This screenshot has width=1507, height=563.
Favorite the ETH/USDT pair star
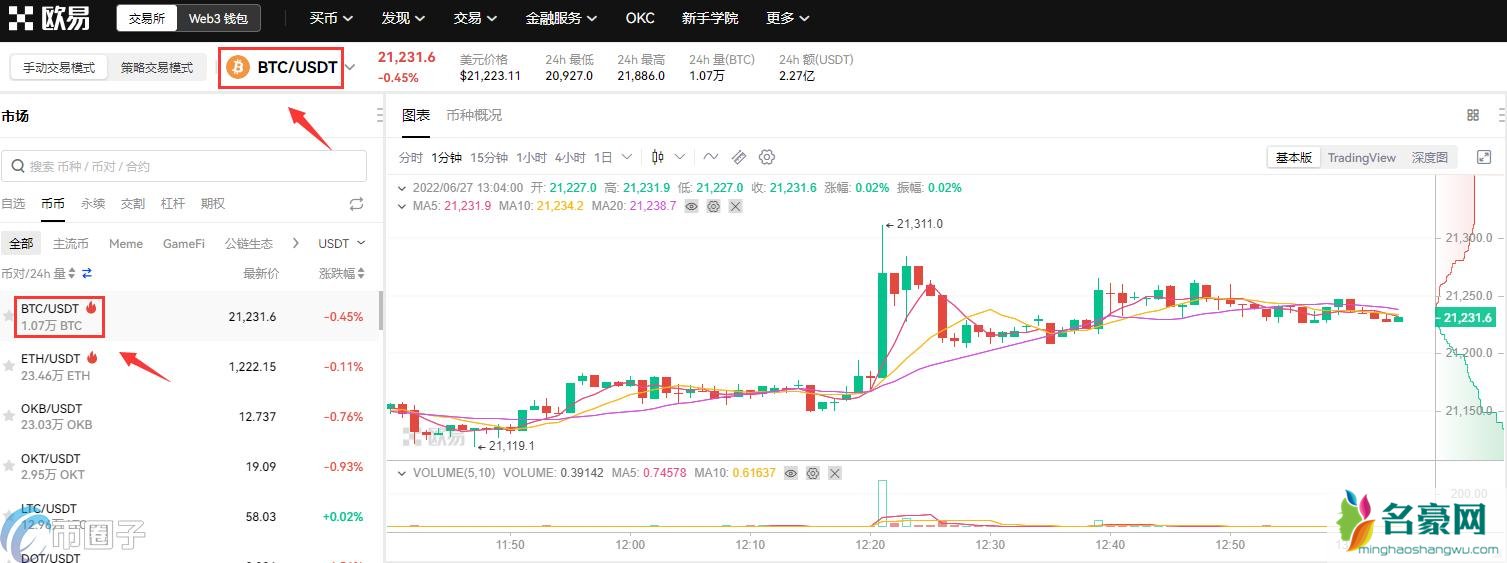click(9, 367)
